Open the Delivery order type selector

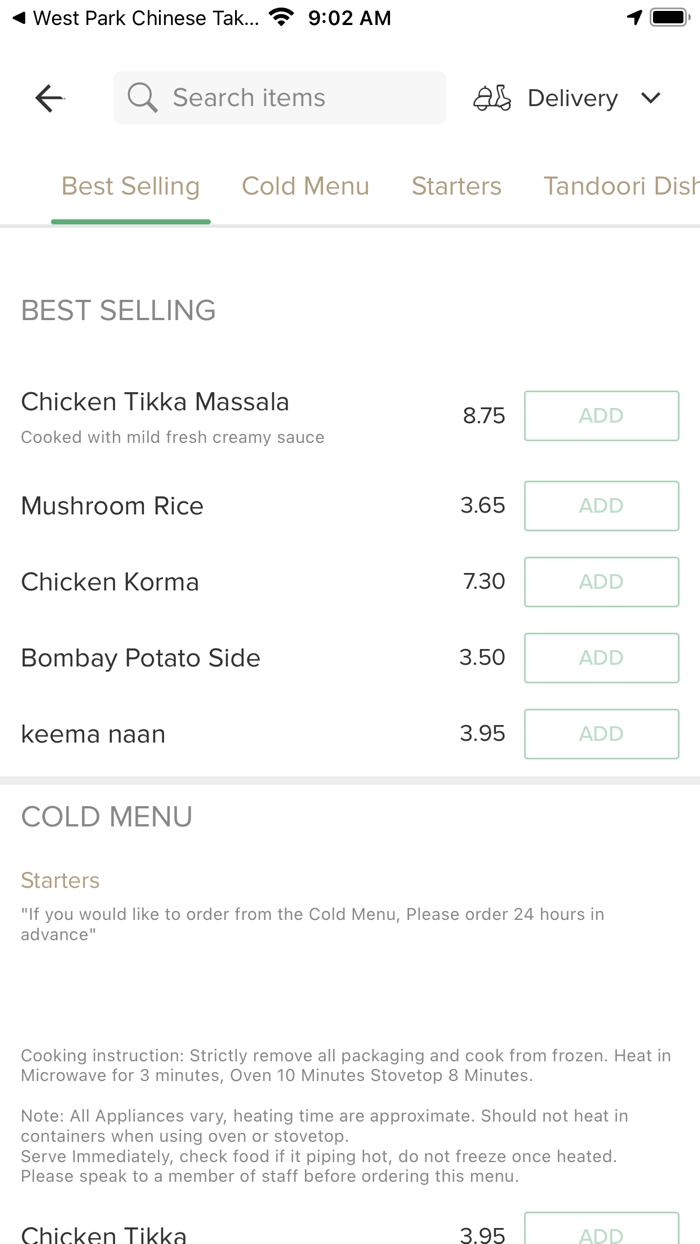point(572,98)
